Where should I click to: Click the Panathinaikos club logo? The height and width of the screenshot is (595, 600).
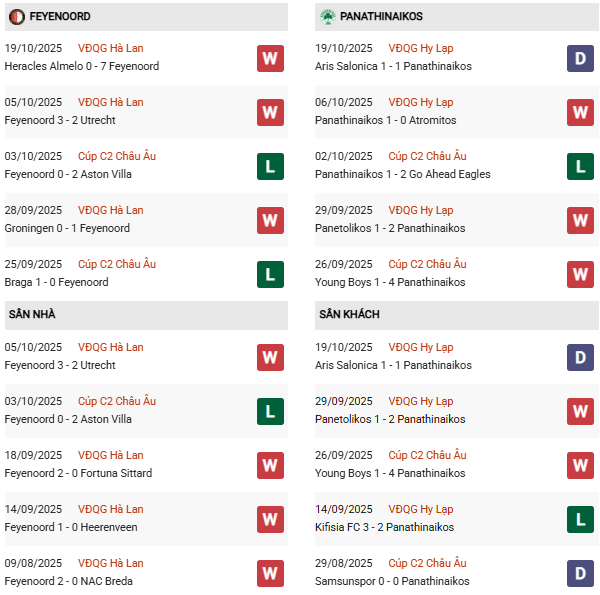(327, 16)
